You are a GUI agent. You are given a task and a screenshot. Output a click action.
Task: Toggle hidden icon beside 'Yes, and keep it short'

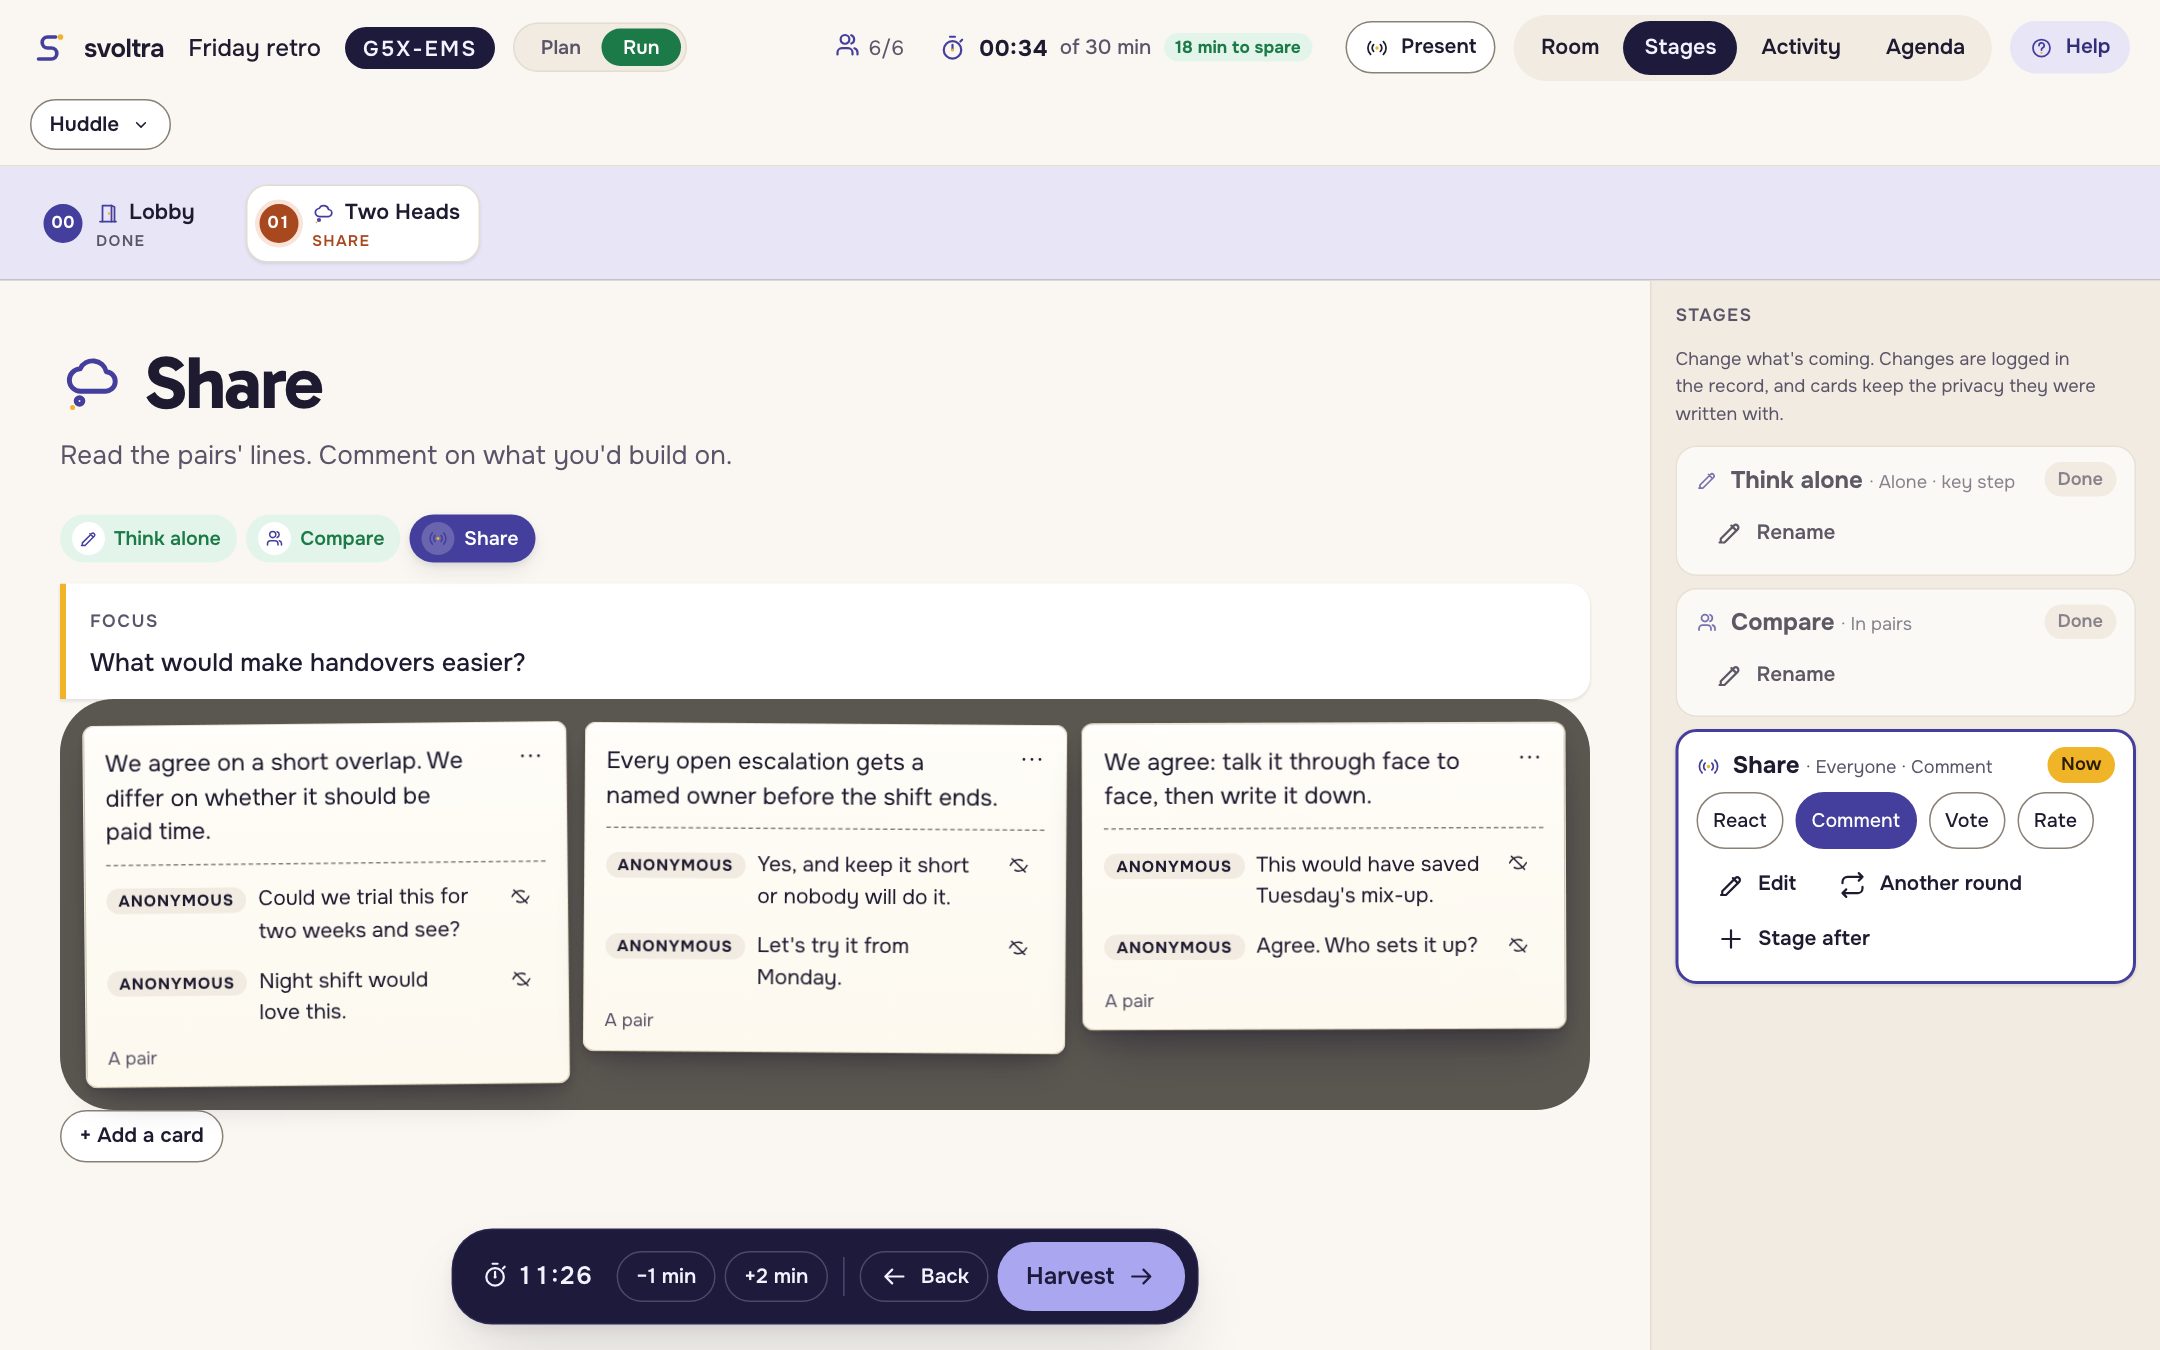(x=1019, y=865)
